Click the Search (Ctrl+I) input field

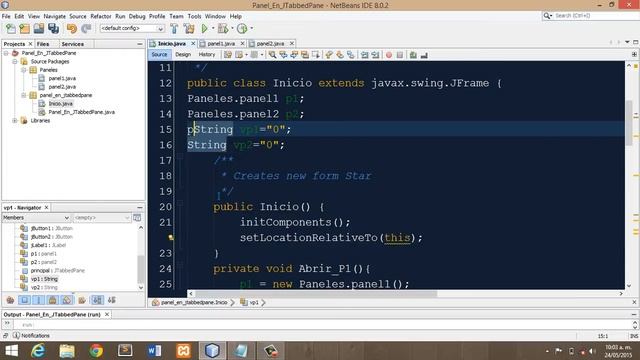point(595,16)
